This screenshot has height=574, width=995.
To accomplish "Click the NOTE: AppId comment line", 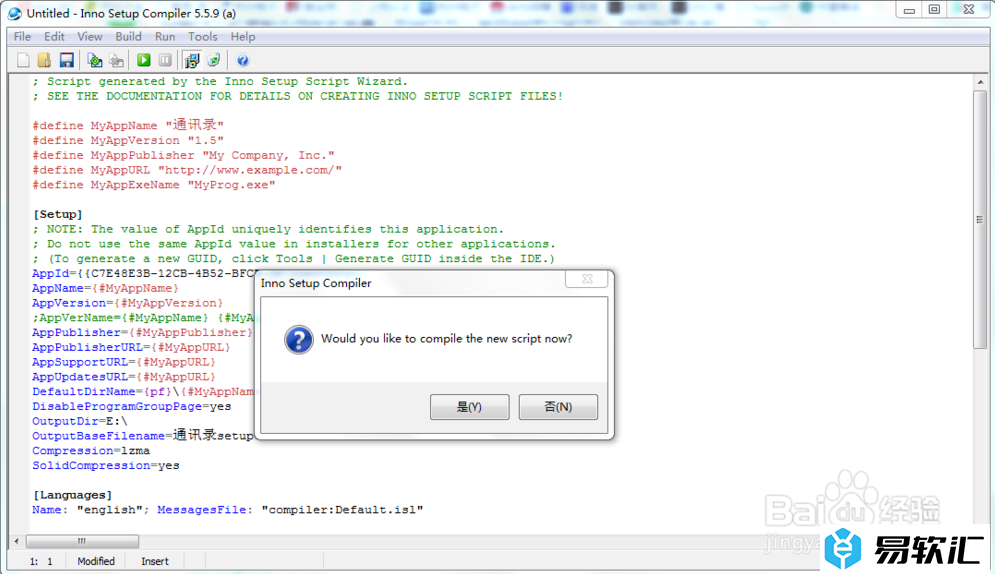I will 268,229.
